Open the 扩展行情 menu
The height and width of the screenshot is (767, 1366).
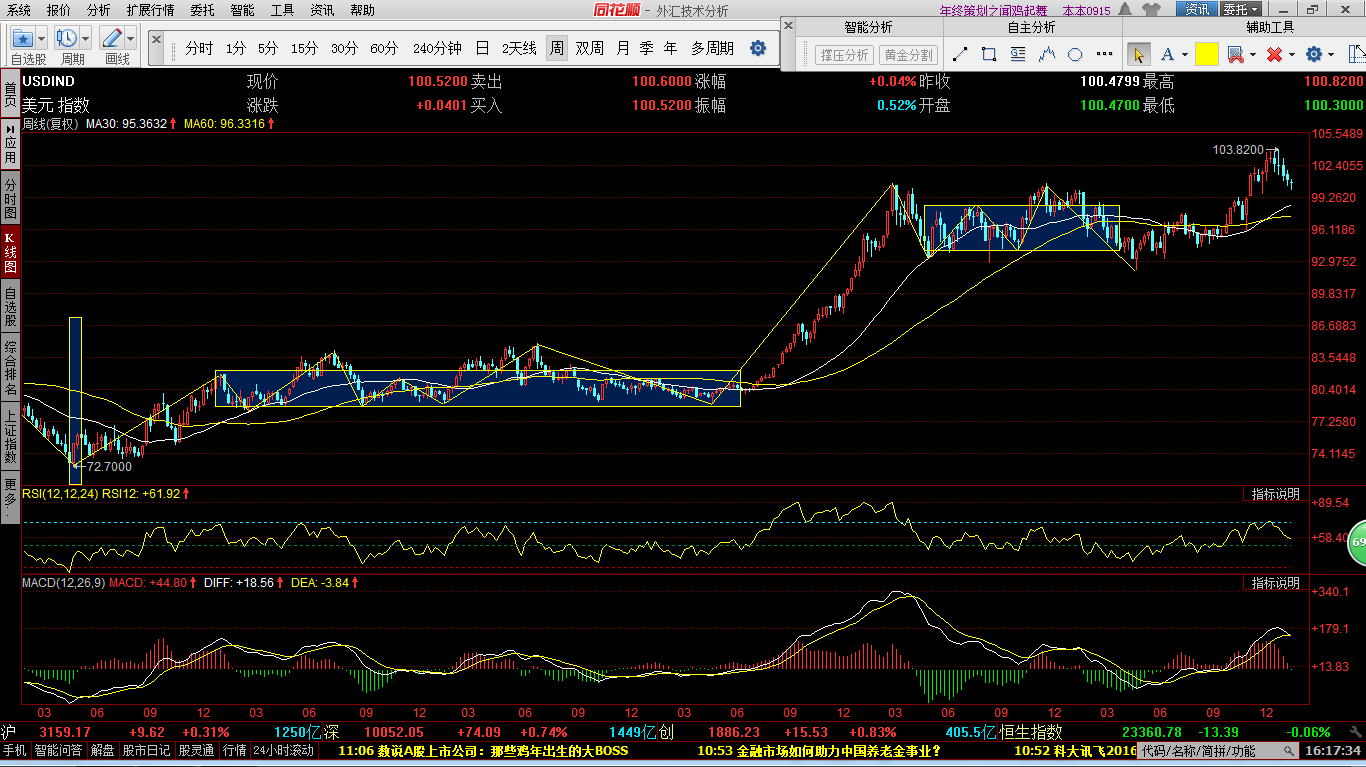pos(150,10)
